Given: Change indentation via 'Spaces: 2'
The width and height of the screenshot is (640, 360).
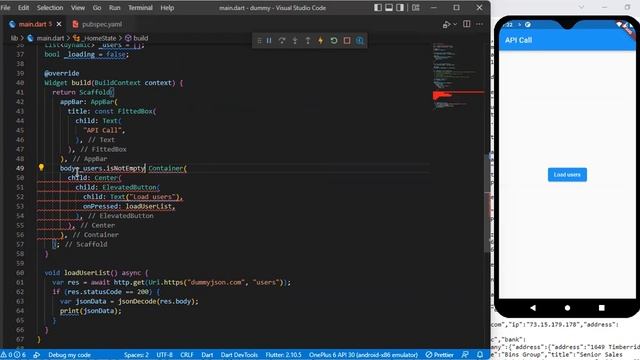Looking at the screenshot, I should coord(136,355).
